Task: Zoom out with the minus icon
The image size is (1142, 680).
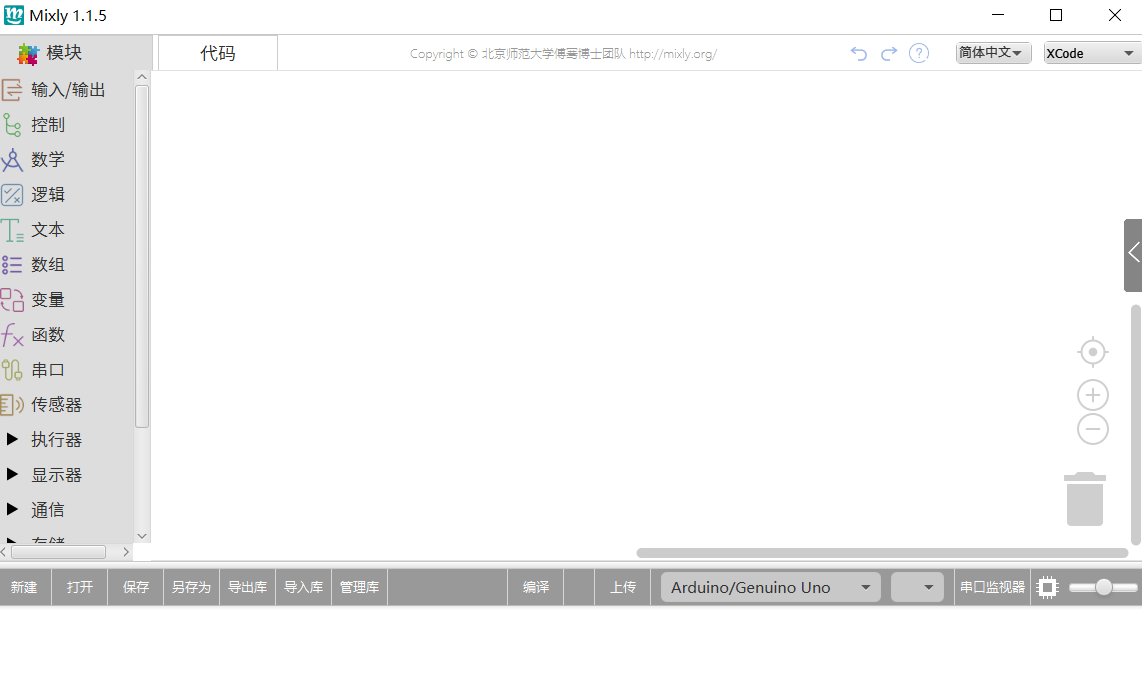Action: [1092, 429]
